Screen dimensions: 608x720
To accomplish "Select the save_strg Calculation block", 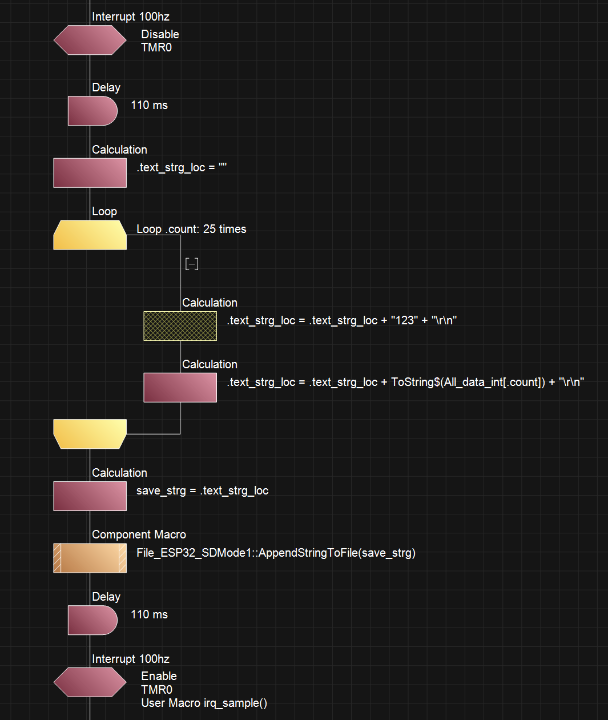I will [90, 496].
